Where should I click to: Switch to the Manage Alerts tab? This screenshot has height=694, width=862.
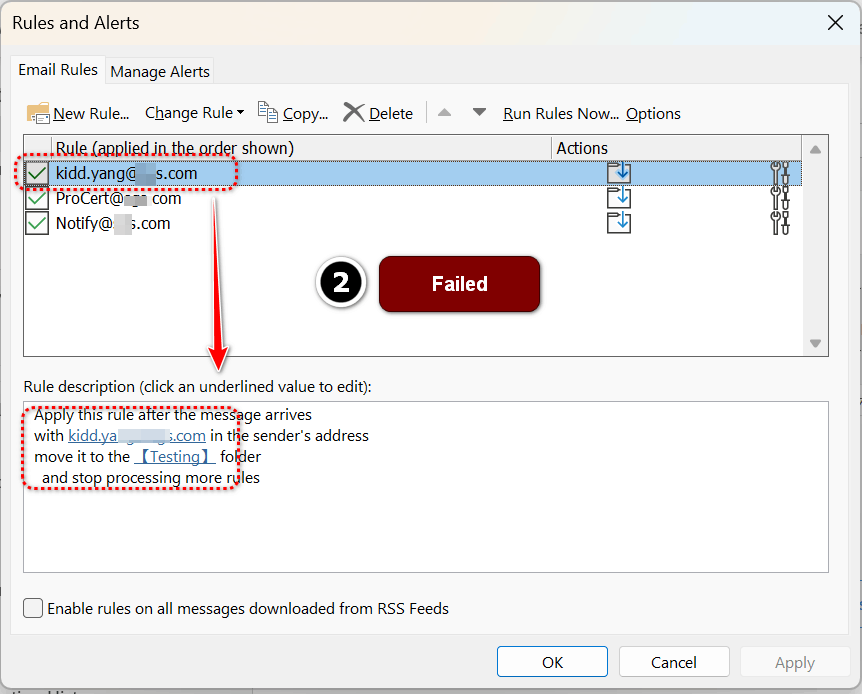point(159,71)
